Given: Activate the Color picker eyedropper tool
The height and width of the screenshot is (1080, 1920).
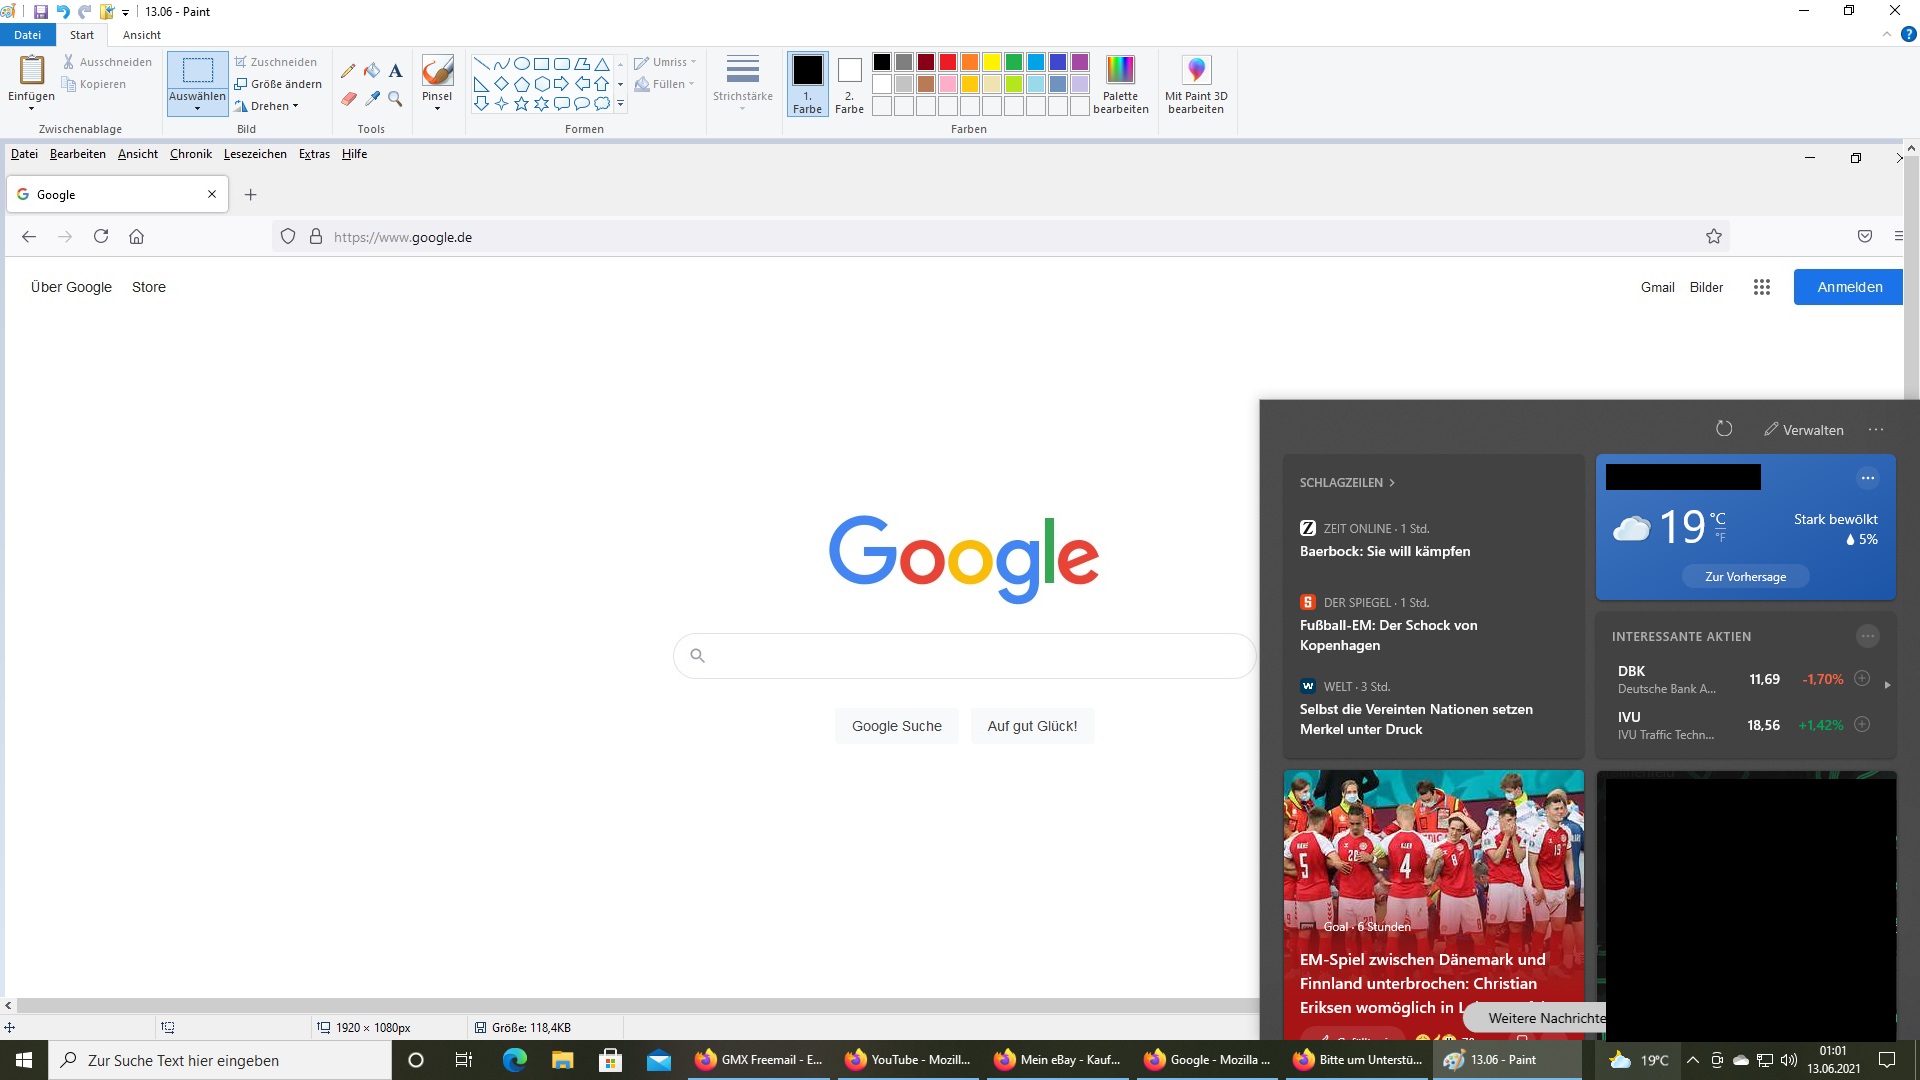Looking at the screenshot, I should (372, 99).
